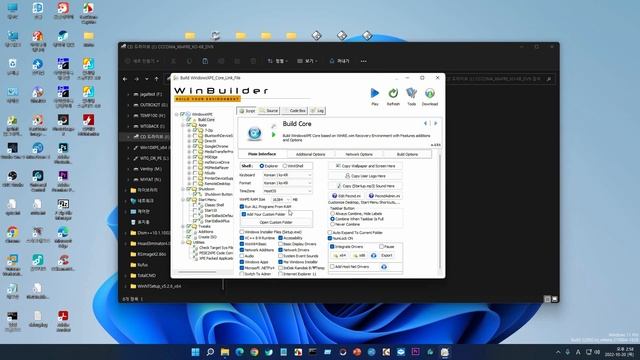The width and height of the screenshot is (640, 360).
Task: Open the Explorer three-dots more menu
Action: [x=364, y=61]
